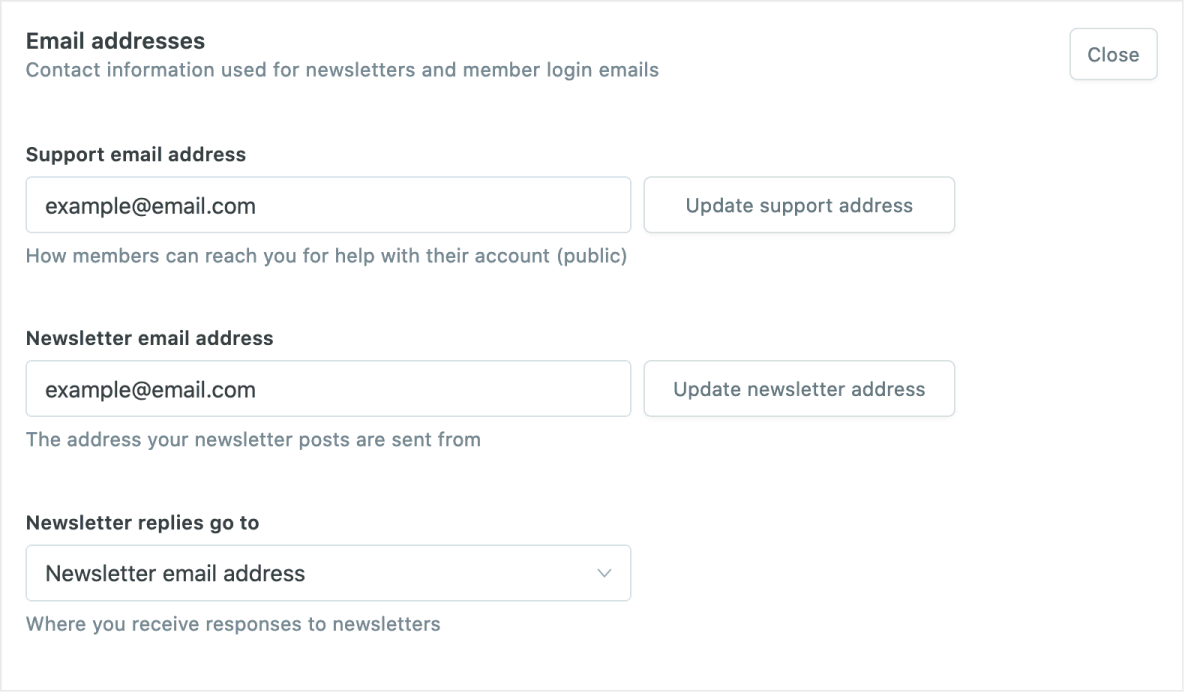
Task: Click the 'Support email address' field label
Action: coord(136,155)
